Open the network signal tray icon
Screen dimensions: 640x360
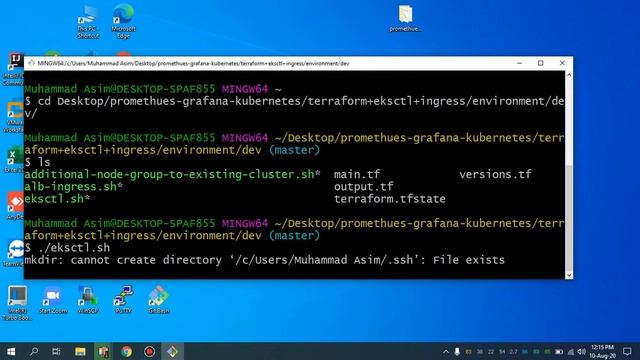click(x=571, y=351)
